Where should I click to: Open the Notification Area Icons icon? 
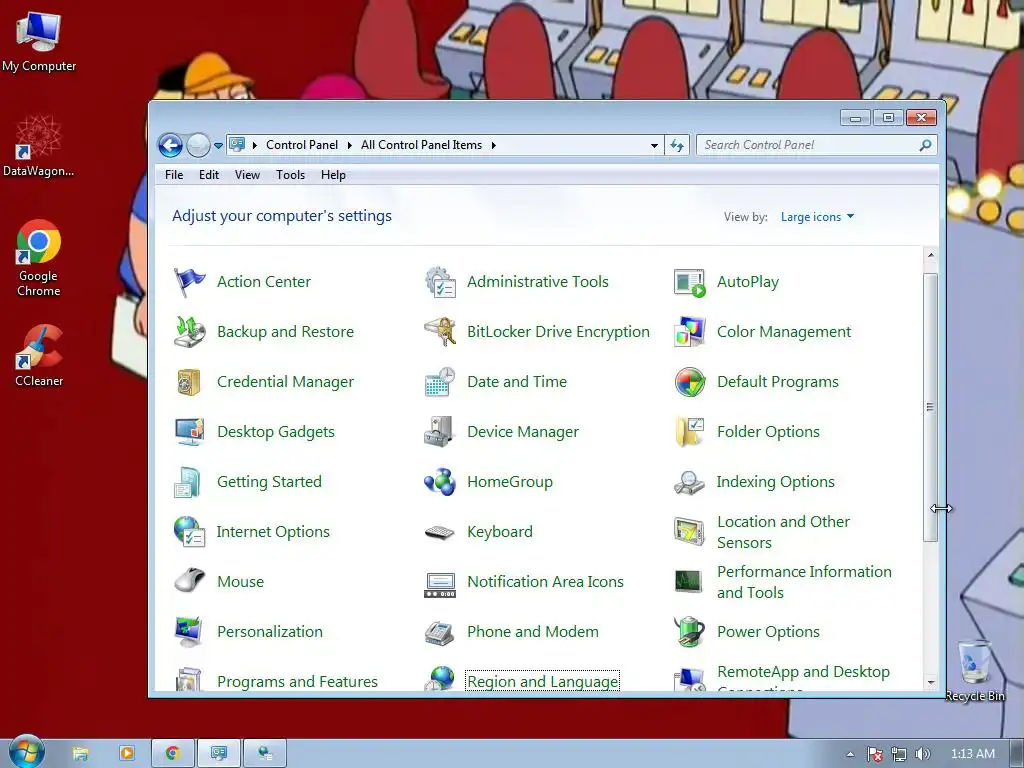[x=440, y=583]
